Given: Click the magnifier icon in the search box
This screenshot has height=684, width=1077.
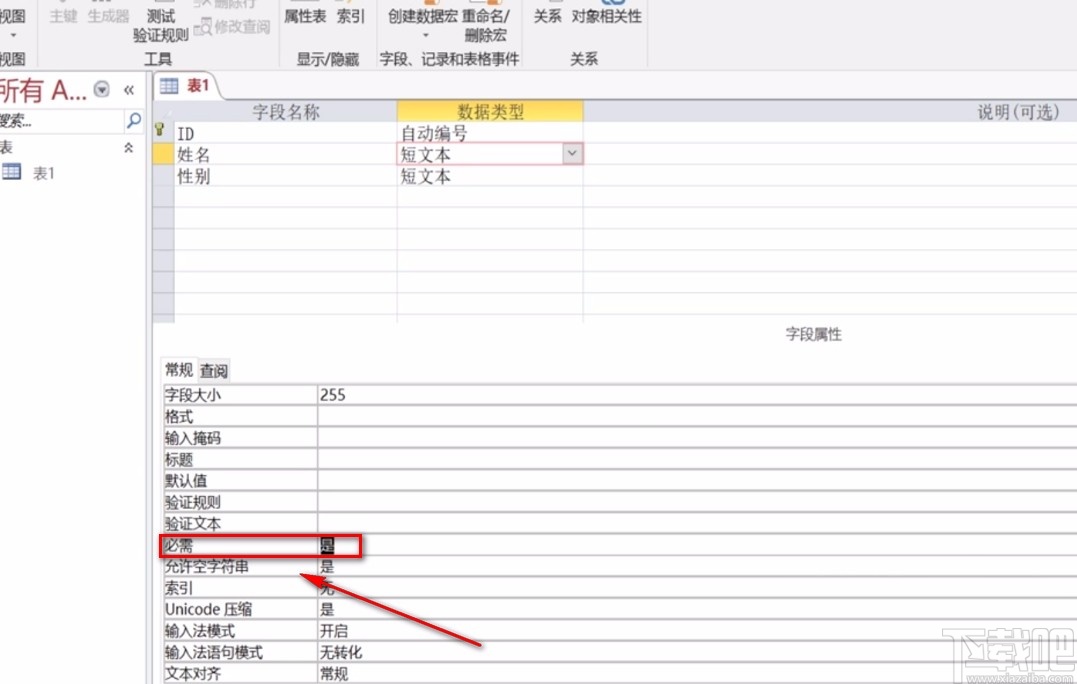Looking at the screenshot, I should click(x=131, y=120).
